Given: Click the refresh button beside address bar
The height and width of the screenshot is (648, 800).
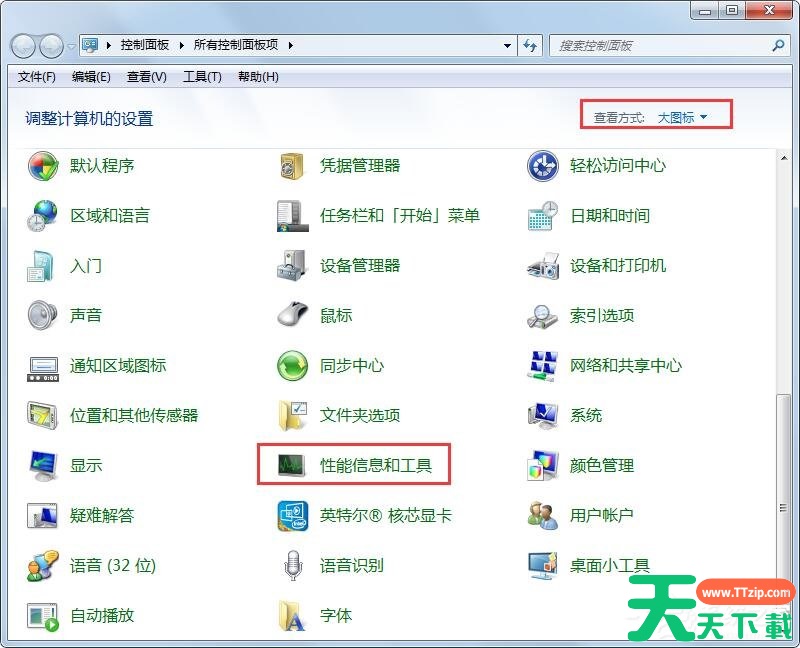Looking at the screenshot, I should pos(530,46).
